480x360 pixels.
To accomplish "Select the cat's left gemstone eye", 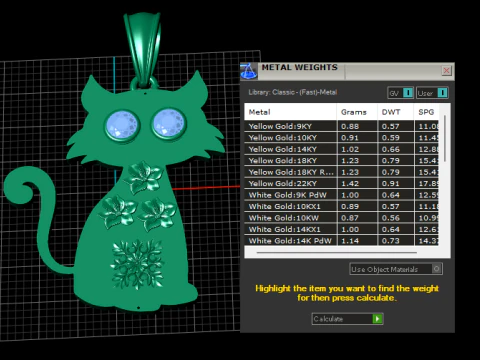I will click(122, 126).
